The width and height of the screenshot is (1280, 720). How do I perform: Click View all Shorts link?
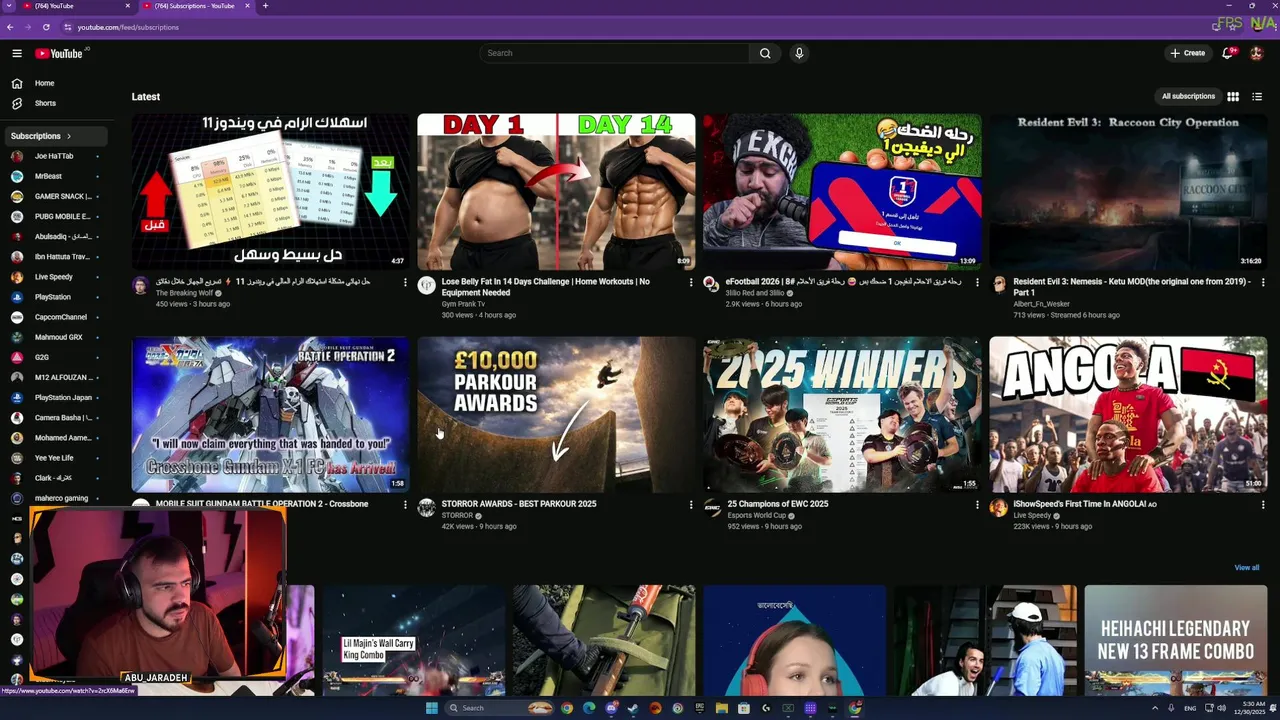coord(1247,568)
